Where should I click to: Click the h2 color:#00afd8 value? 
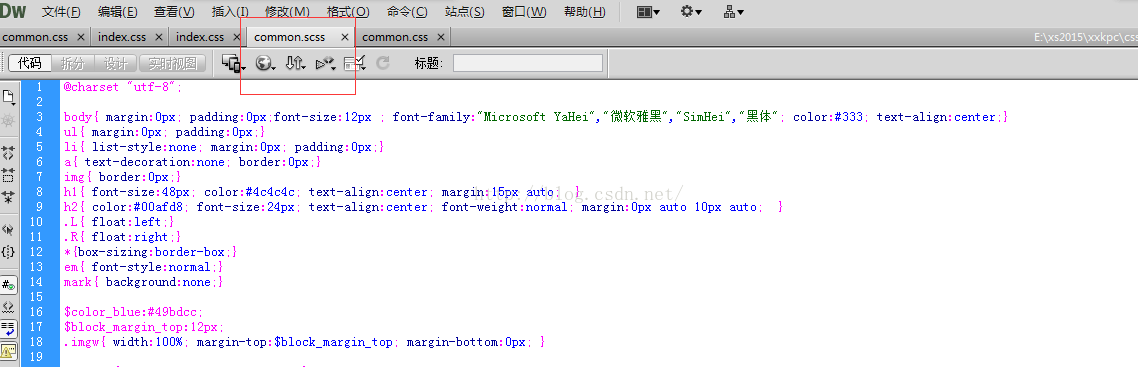pyautogui.click(x=162, y=207)
